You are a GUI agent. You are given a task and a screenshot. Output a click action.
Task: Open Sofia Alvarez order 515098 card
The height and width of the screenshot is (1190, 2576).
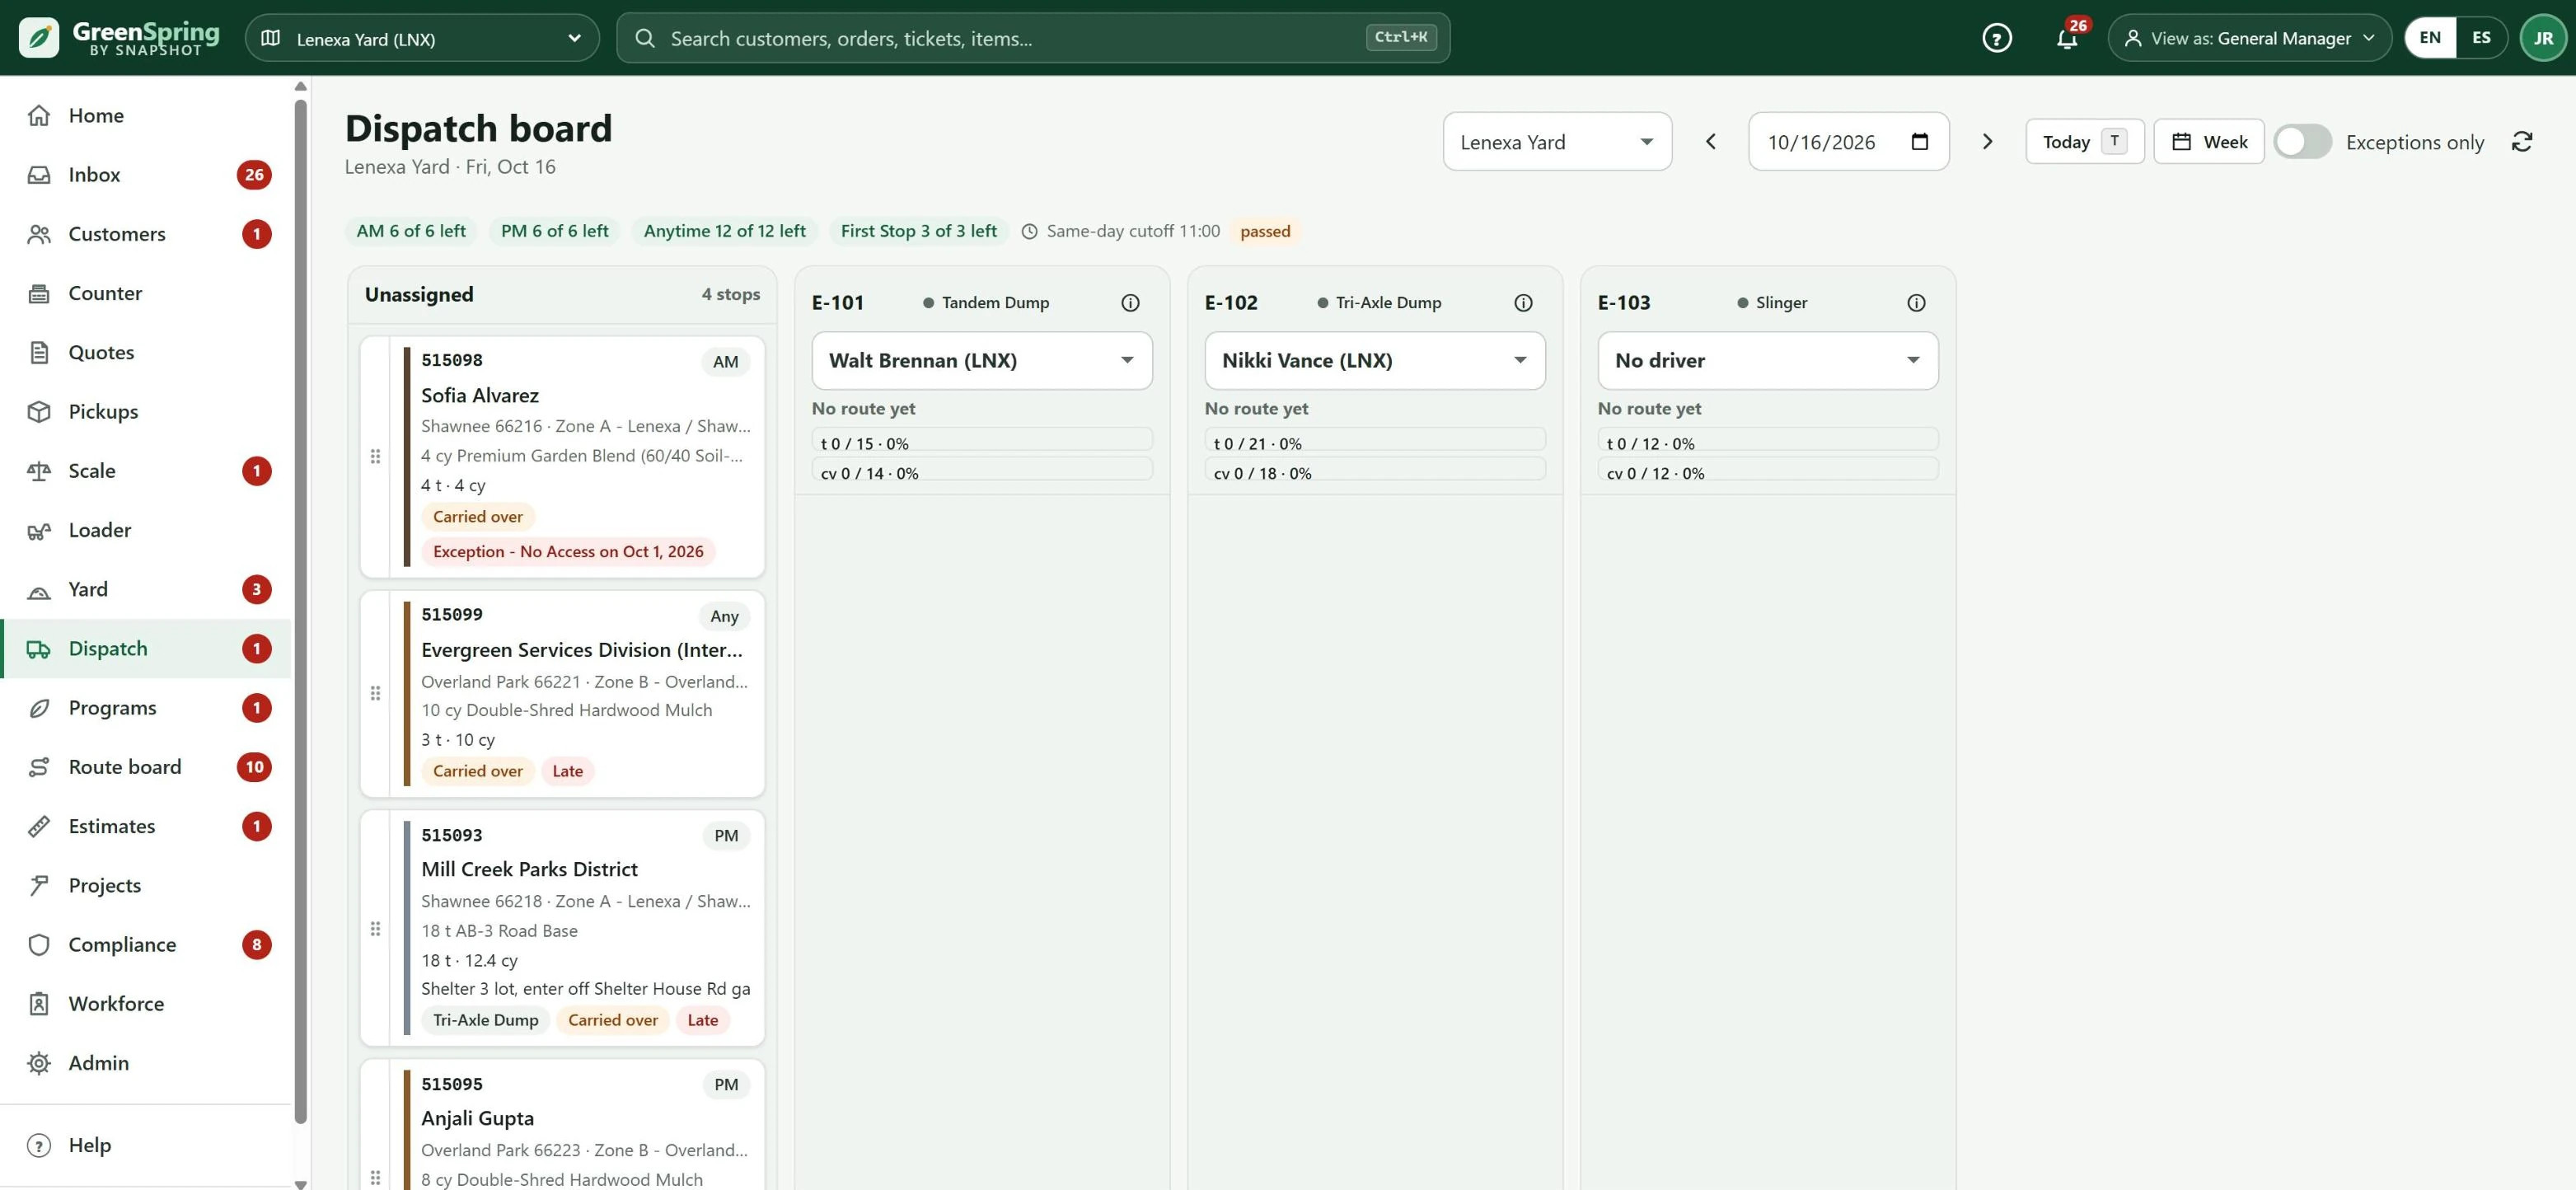pyautogui.click(x=563, y=457)
